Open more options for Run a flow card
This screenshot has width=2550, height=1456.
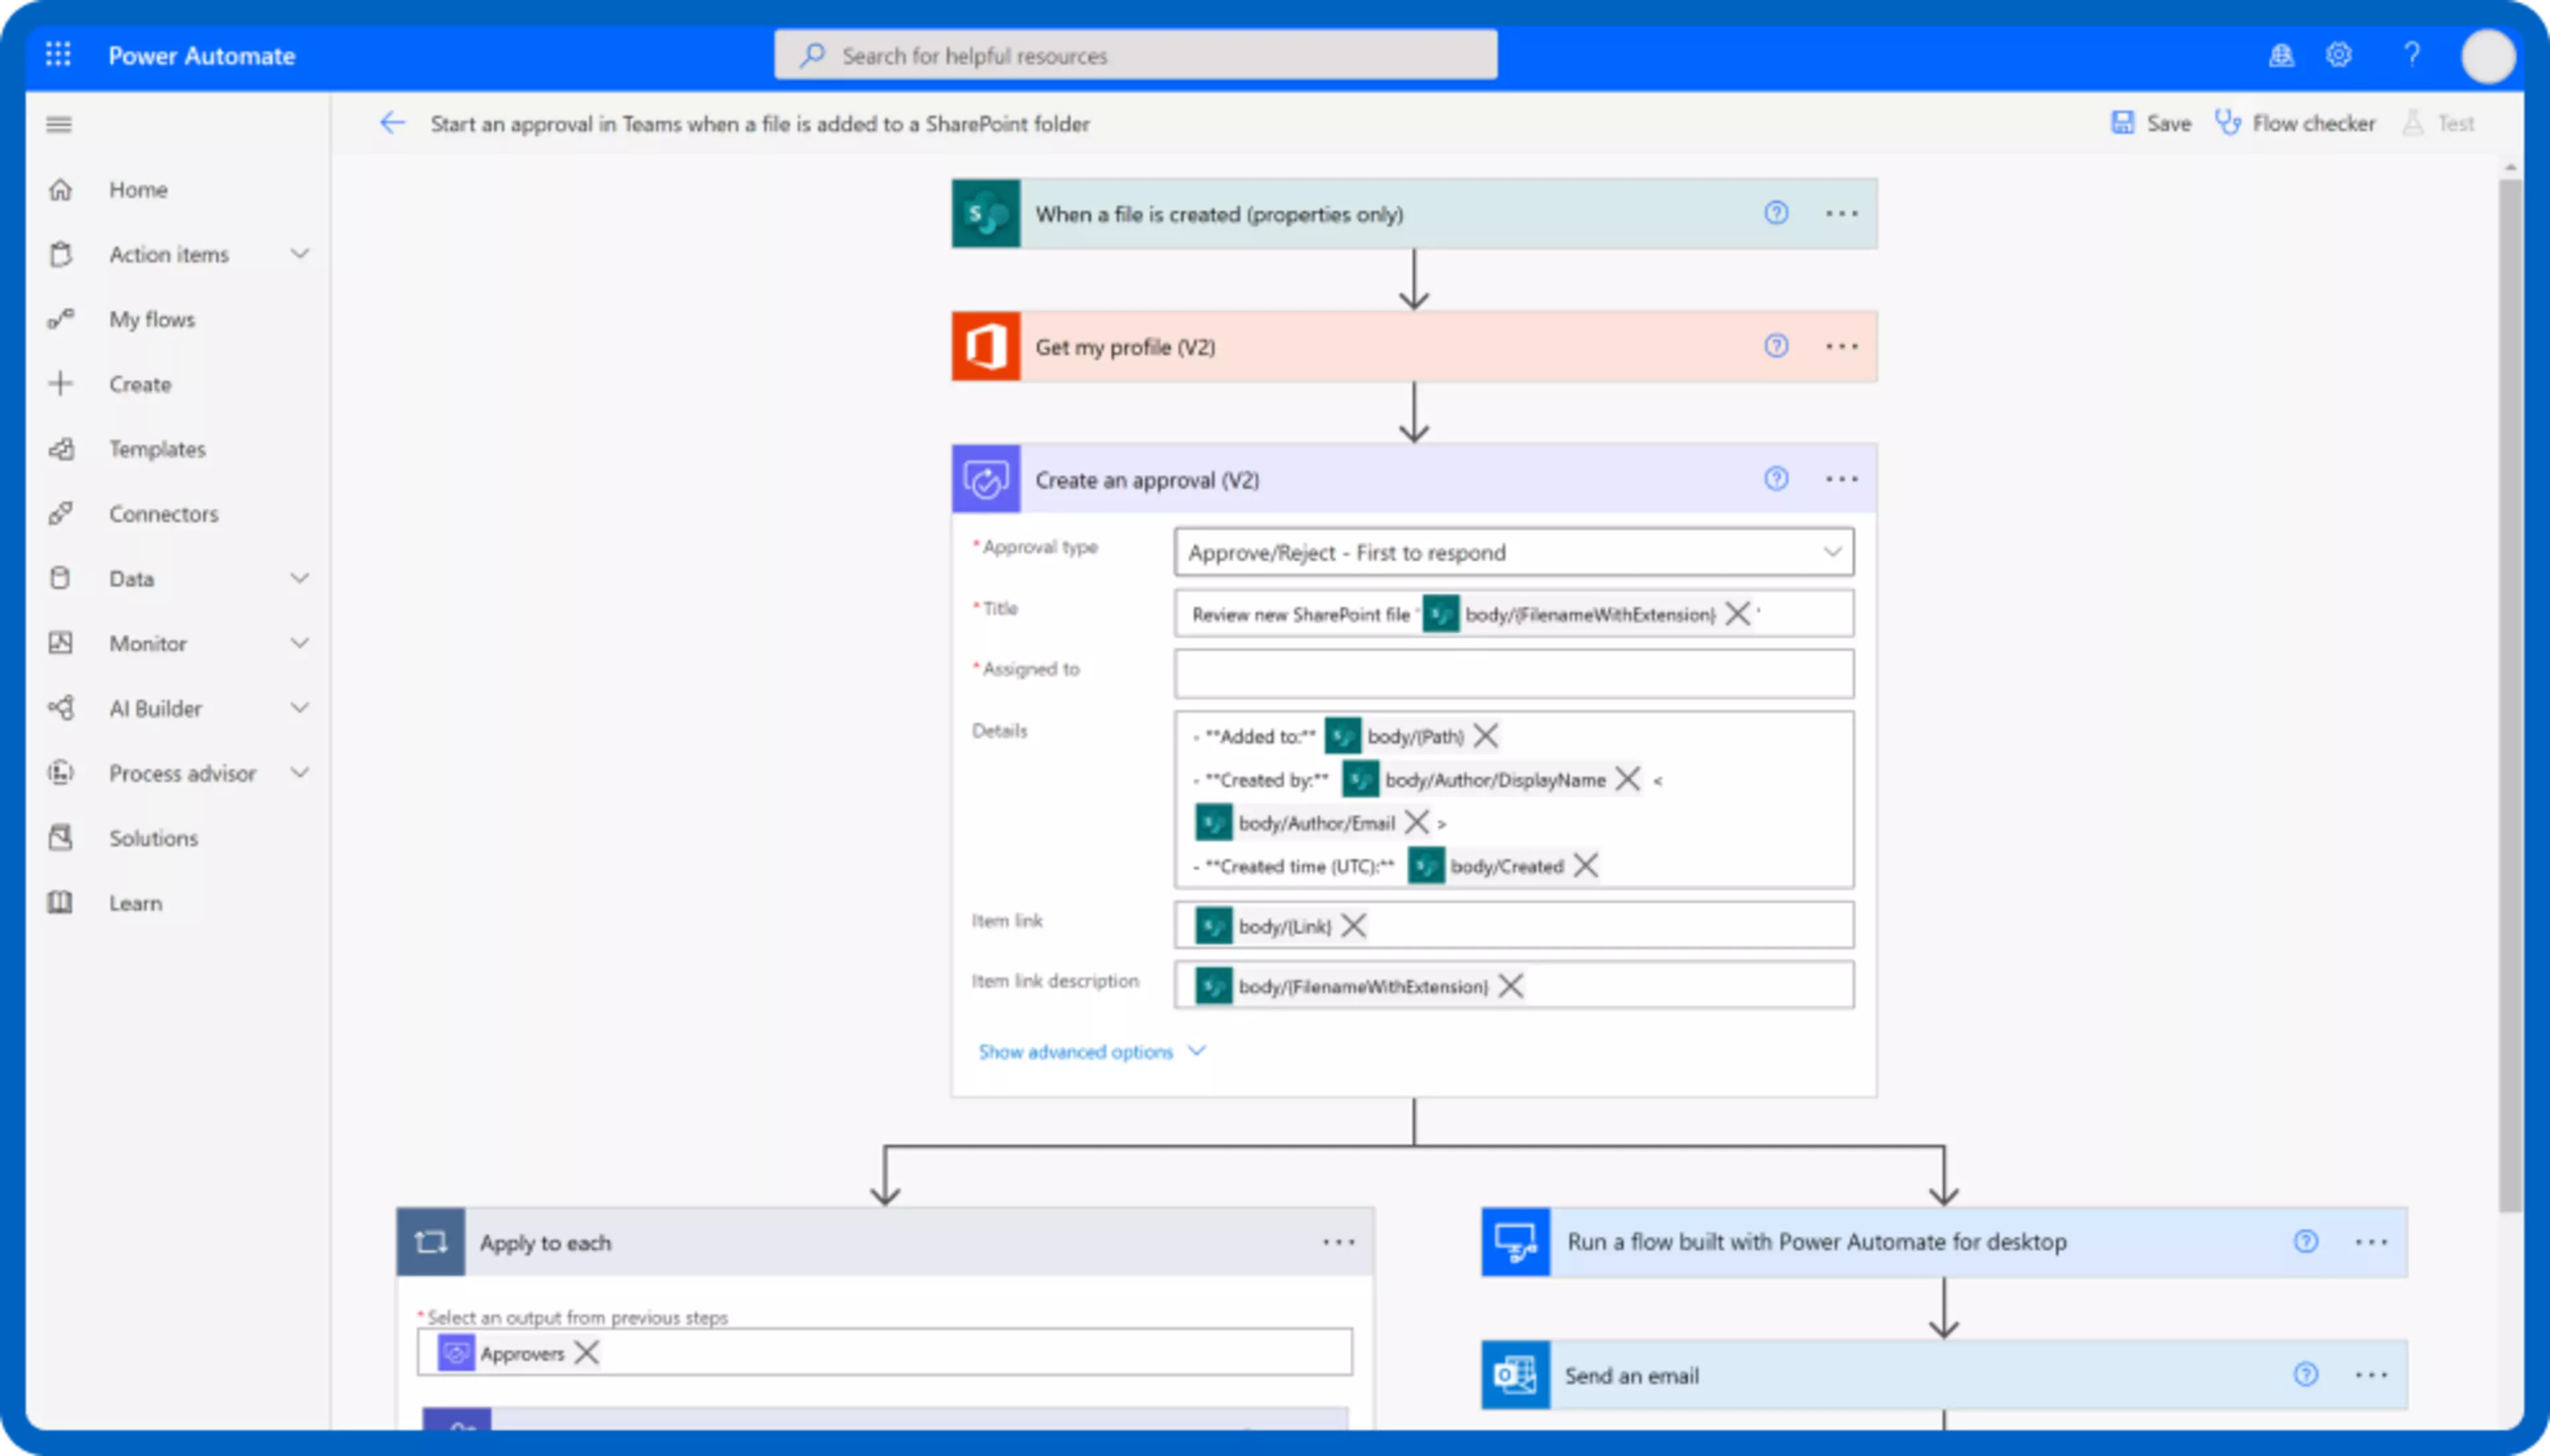click(2371, 1242)
